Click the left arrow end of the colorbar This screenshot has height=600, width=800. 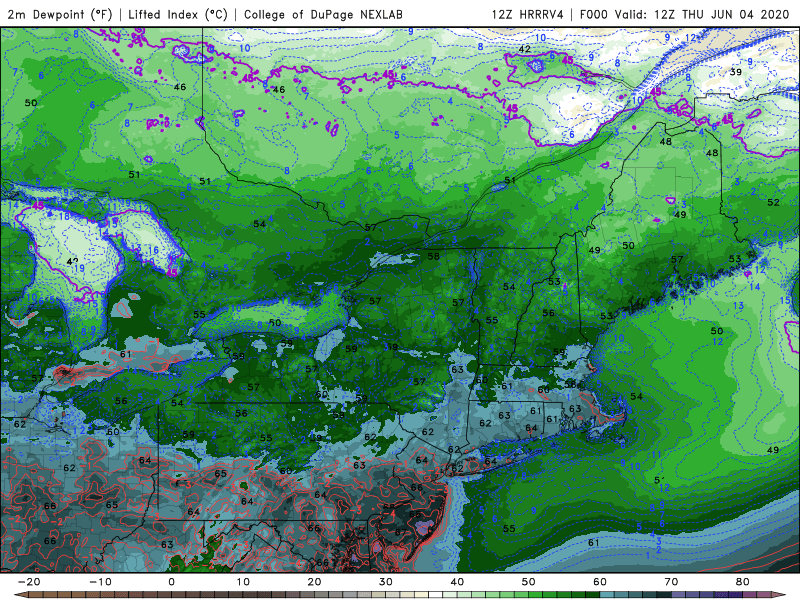click(x=20, y=595)
